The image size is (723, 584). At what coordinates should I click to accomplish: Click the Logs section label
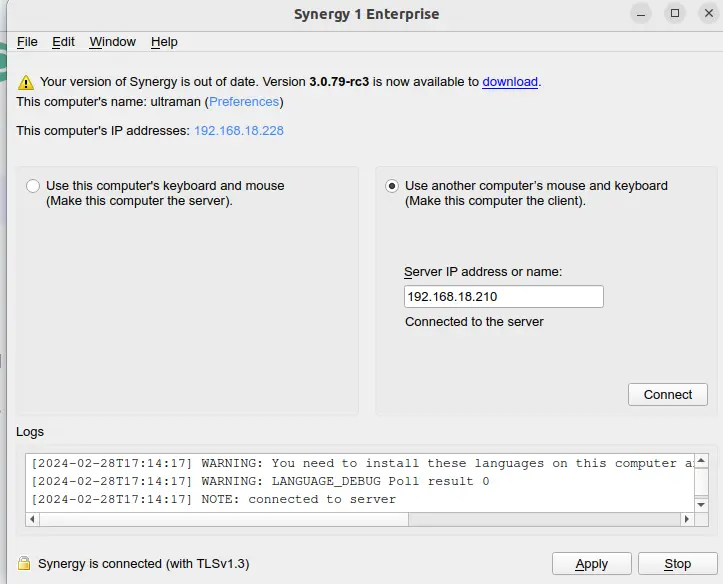click(x=30, y=432)
